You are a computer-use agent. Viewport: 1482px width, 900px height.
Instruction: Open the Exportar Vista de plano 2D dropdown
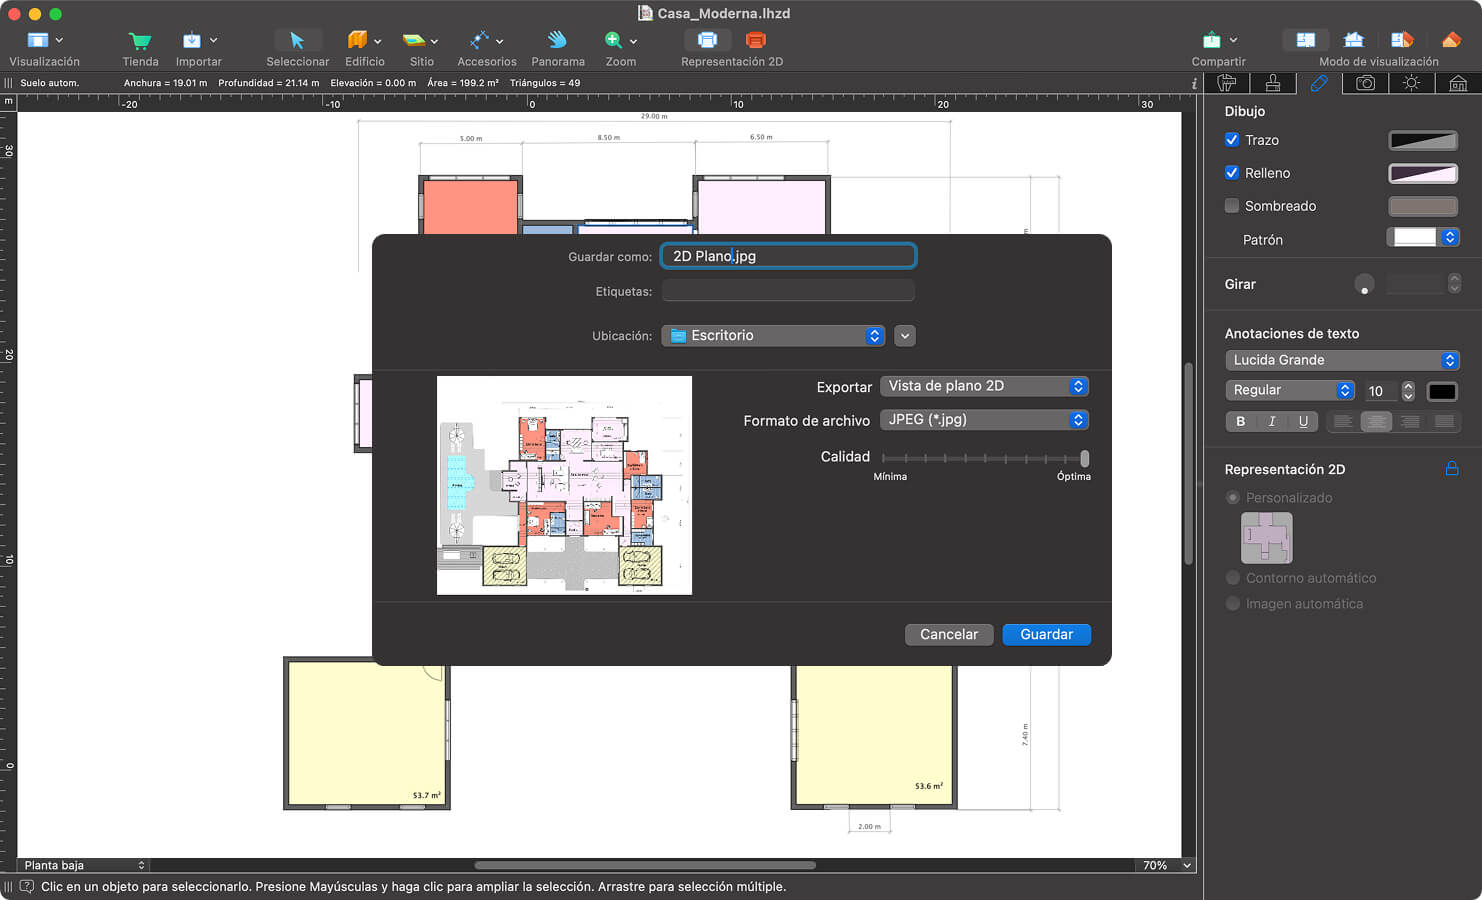[984, 386]
